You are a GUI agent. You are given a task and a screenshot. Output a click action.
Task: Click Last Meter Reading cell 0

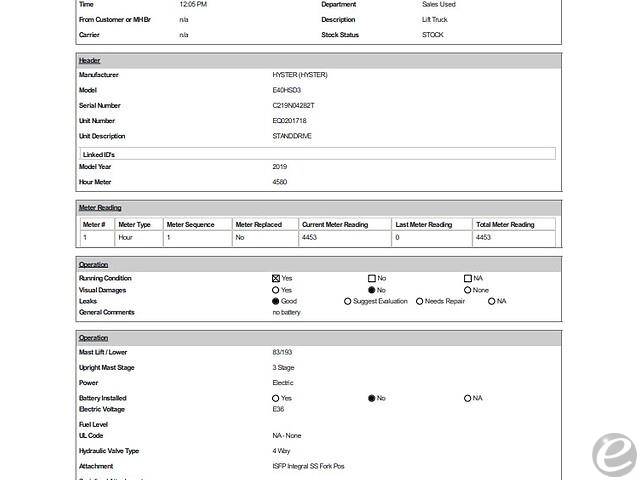coord(431,238)
